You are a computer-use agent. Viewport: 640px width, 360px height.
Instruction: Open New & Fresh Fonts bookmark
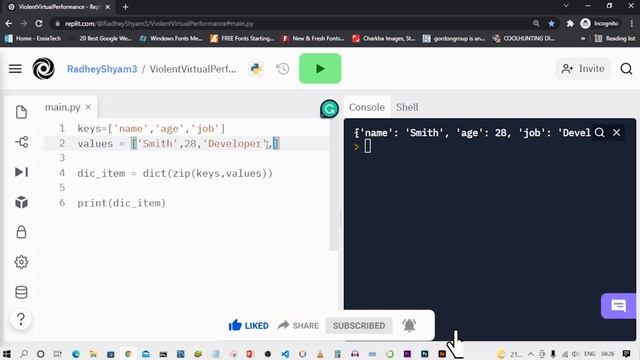pos(313,38)
